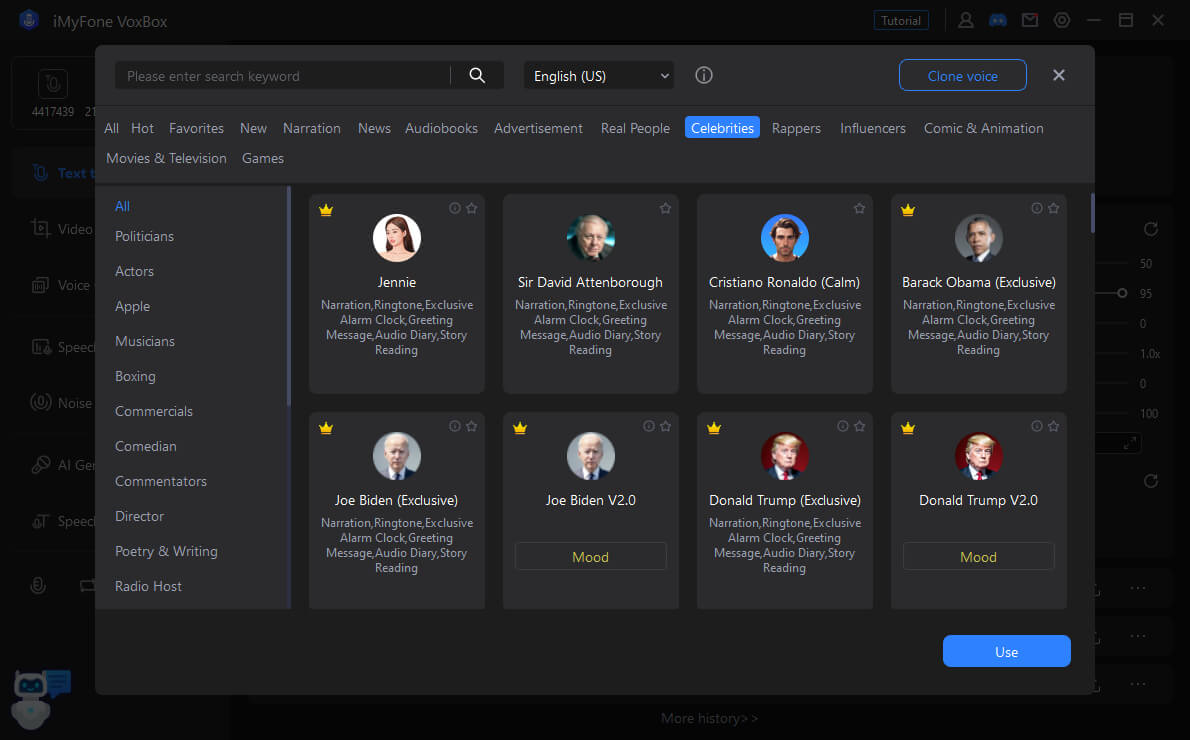Click the info icon on the Barack Obama card

tap(1037, 208)
